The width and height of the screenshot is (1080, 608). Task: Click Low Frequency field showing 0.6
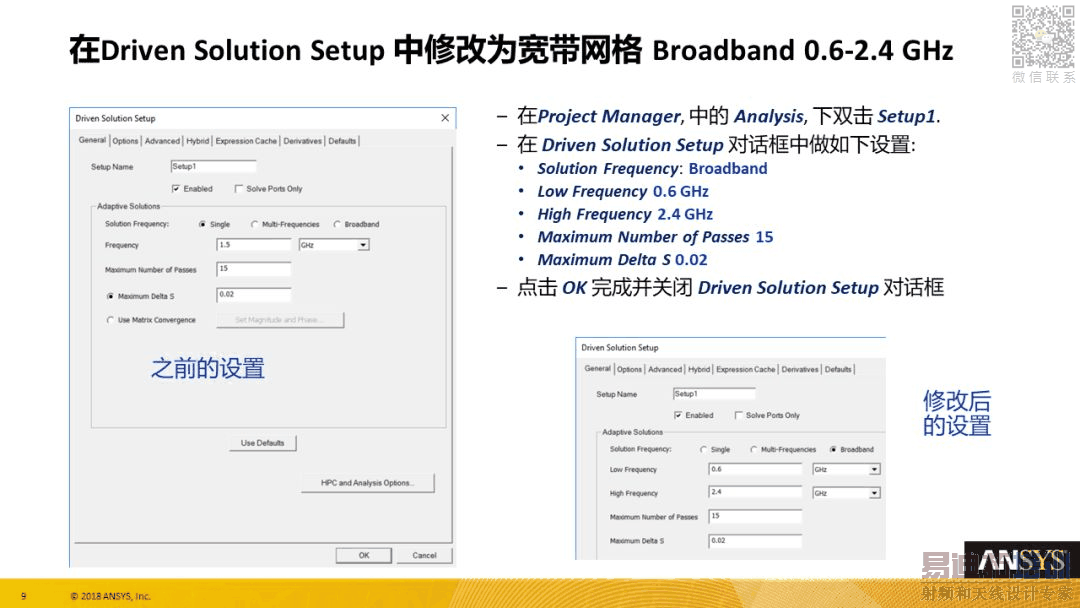click(756, 470)
